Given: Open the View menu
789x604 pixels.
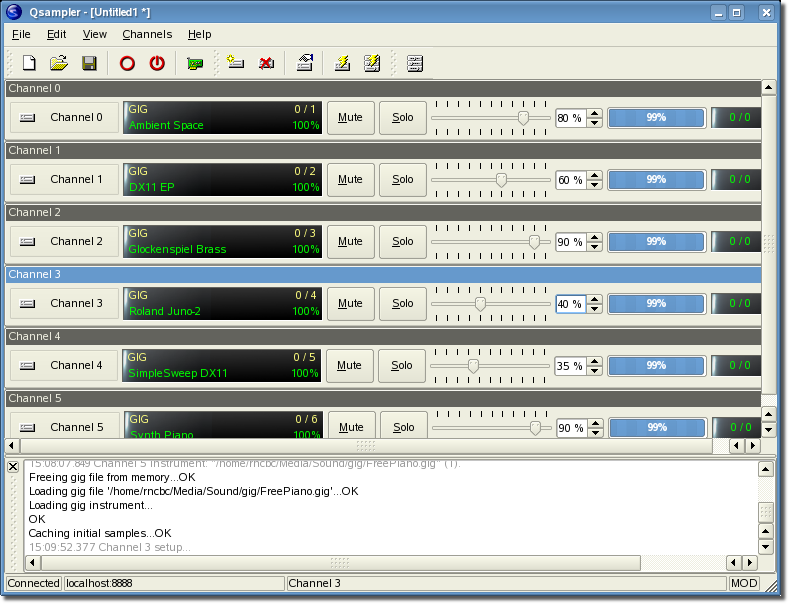Looking at the screenshot, I should click(x=95, y=34).
